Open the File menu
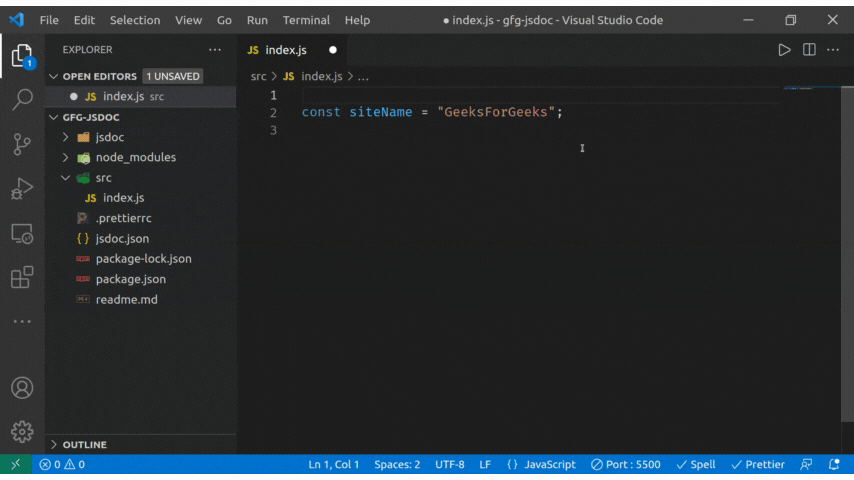This screenshot has width=854, height=480. [x=49, y=20]
